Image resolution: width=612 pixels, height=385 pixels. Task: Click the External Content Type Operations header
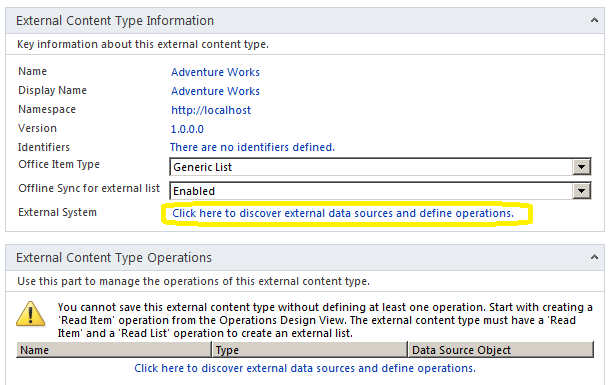(x=114, y=258)
